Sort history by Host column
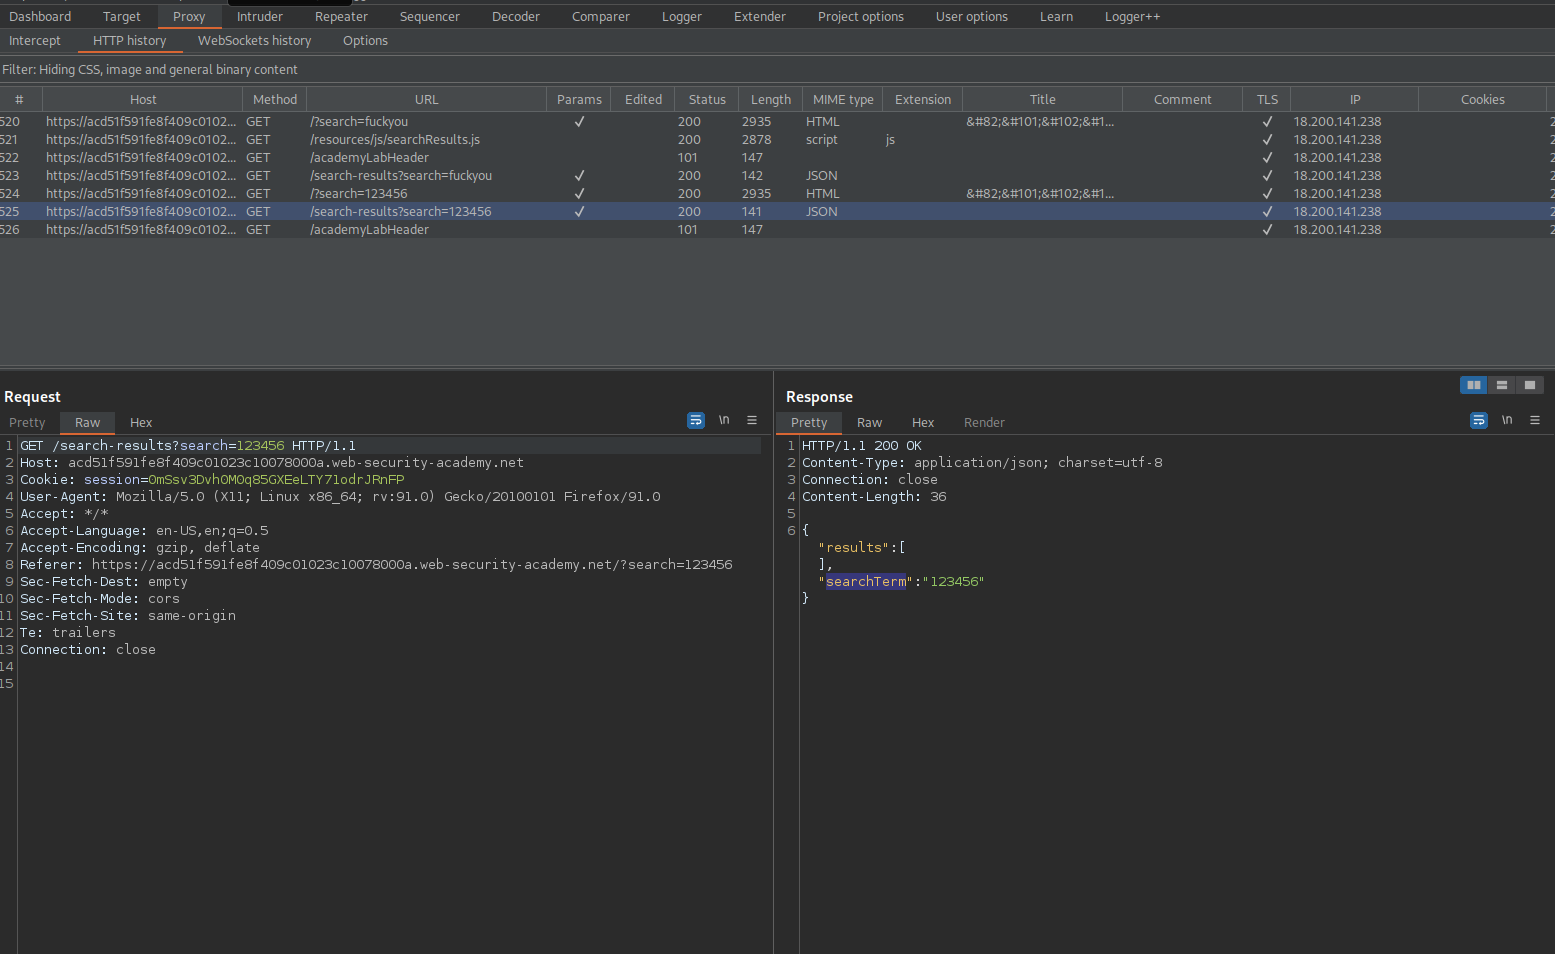 (143, 100)
